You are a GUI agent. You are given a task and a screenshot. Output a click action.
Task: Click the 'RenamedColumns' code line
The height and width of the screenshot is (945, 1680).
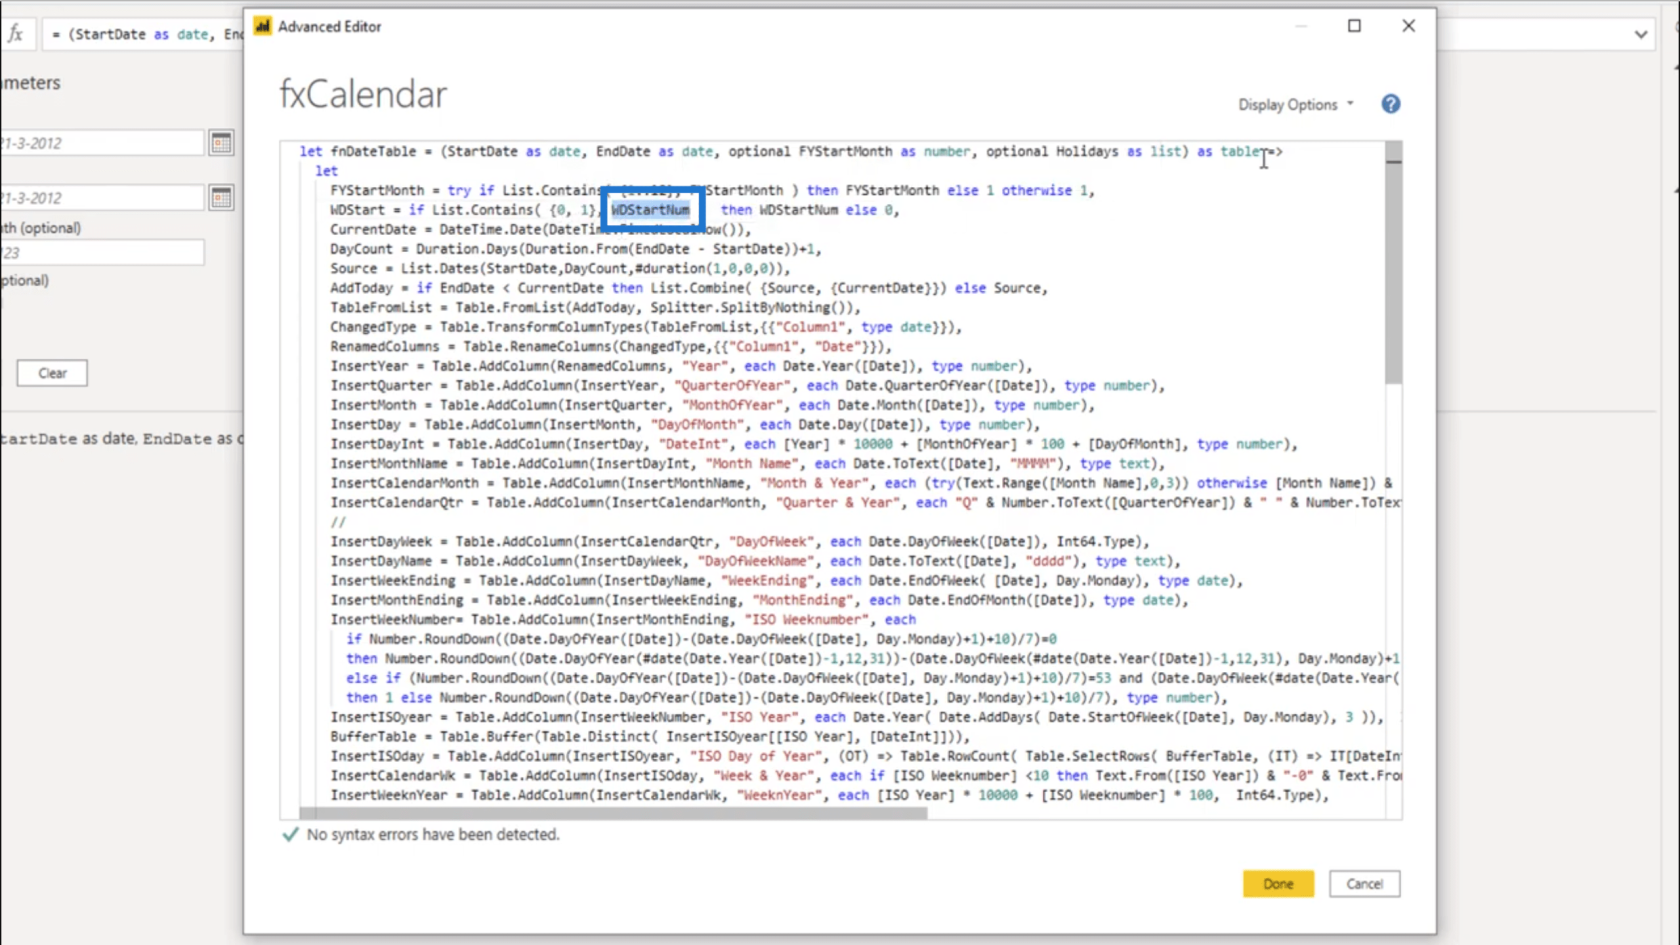pyautogui.click(x=610, y=346)
